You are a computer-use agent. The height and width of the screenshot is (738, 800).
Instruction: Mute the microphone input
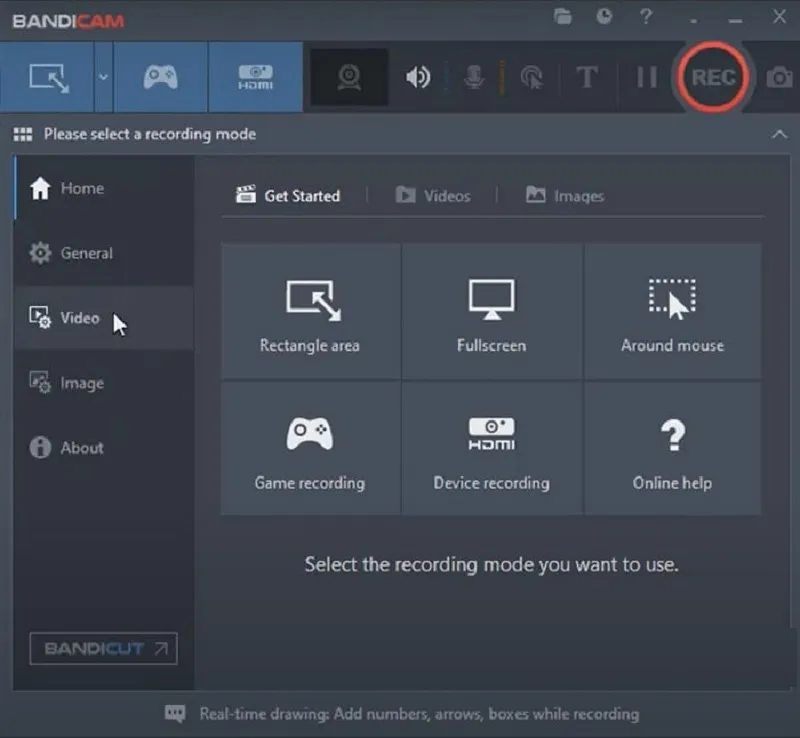474,77
